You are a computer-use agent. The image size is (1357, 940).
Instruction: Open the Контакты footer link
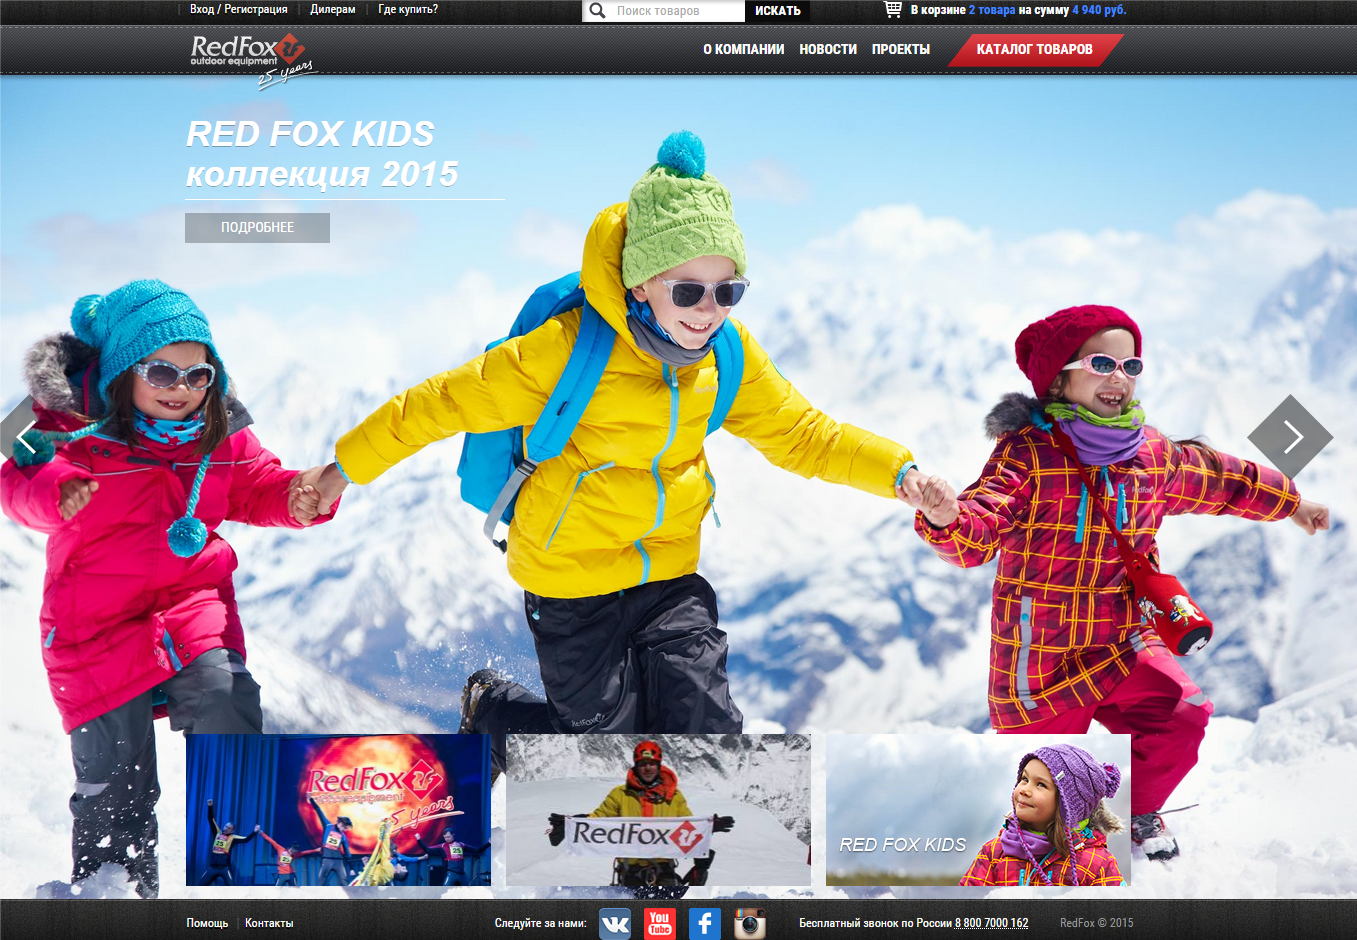[x=269, y=923]
